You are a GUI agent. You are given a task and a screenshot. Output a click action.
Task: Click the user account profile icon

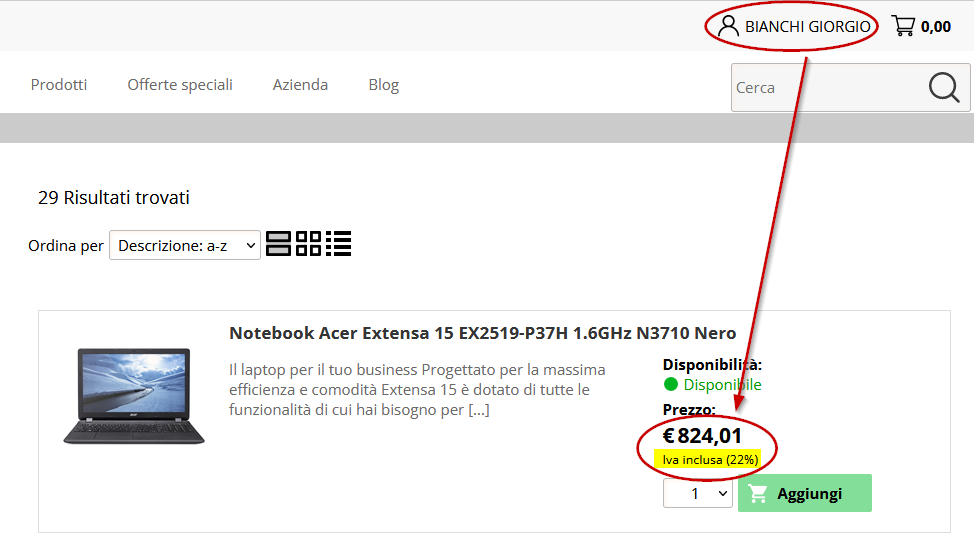coord(728,26)
